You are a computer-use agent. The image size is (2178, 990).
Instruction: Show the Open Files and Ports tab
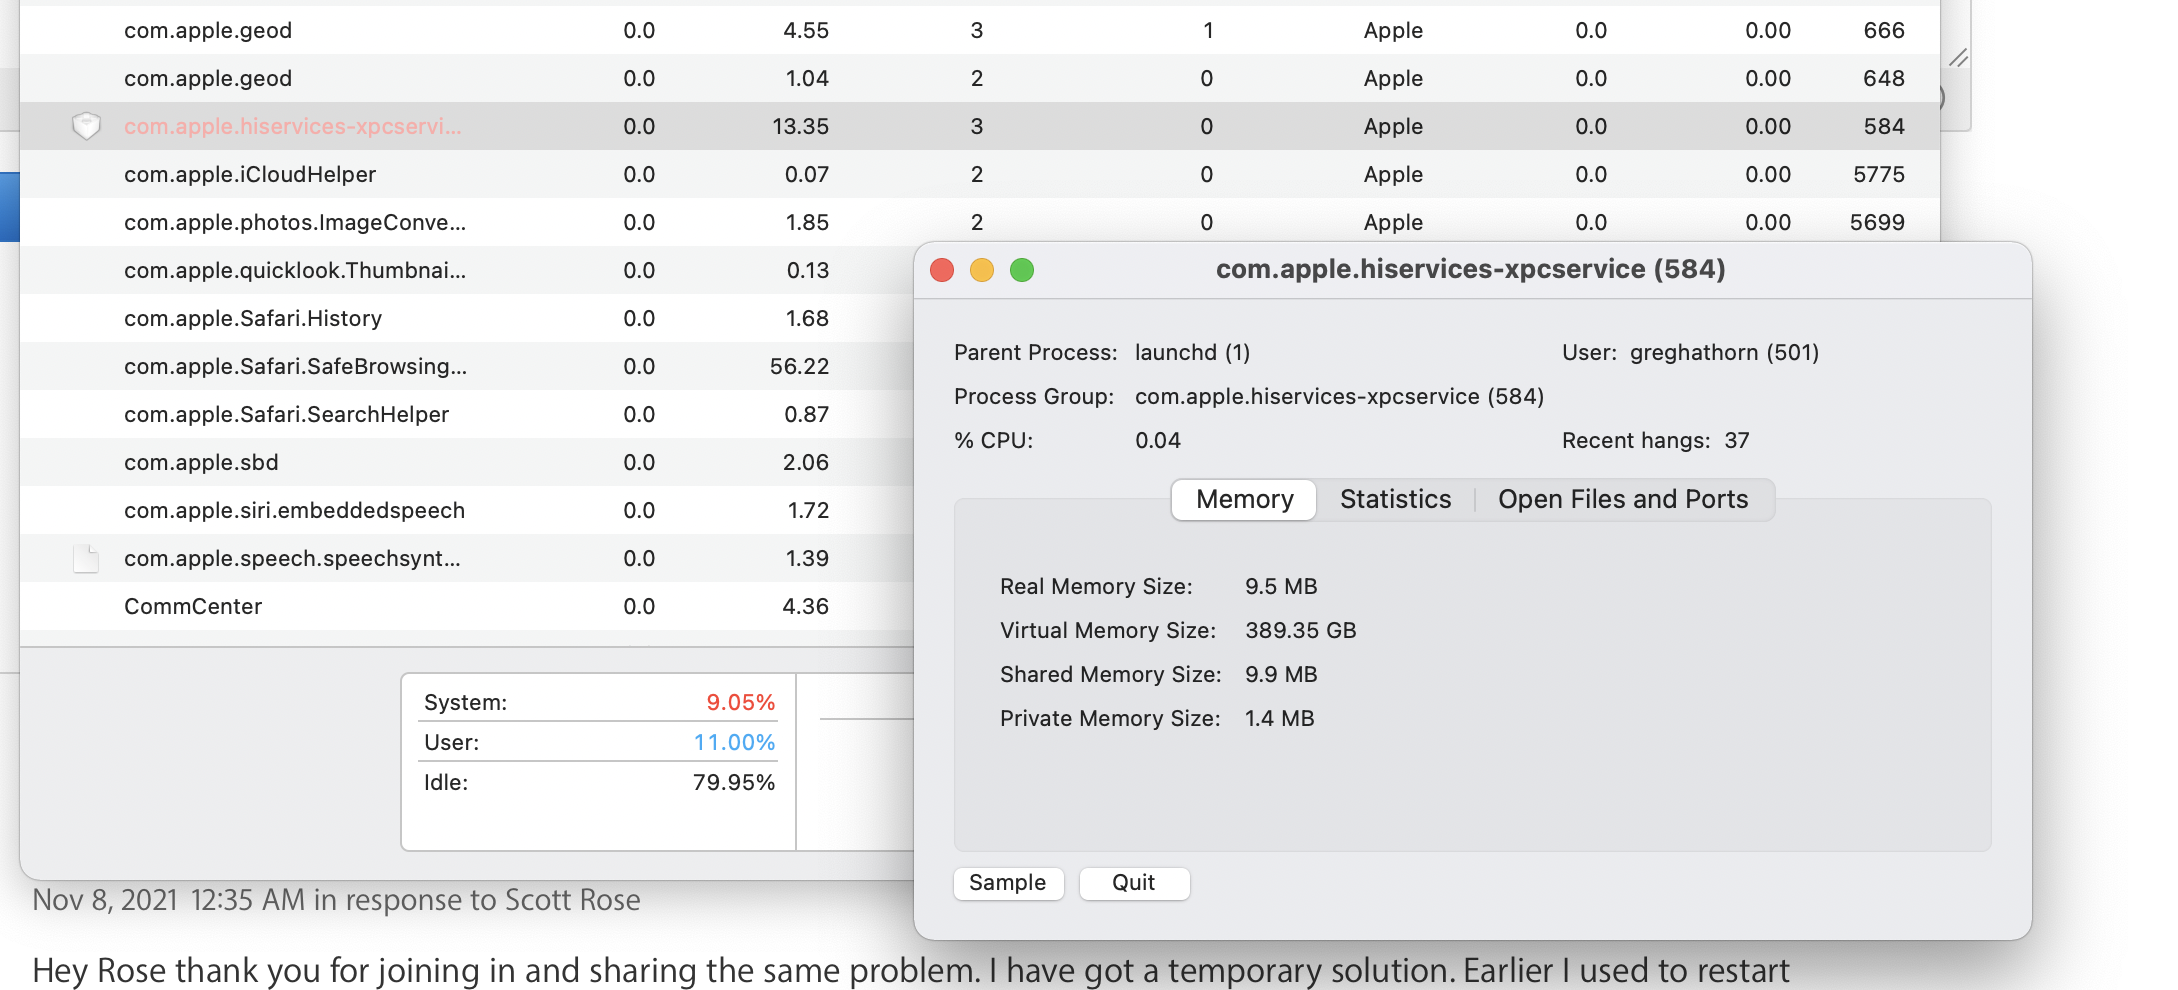pos(1622,499)
